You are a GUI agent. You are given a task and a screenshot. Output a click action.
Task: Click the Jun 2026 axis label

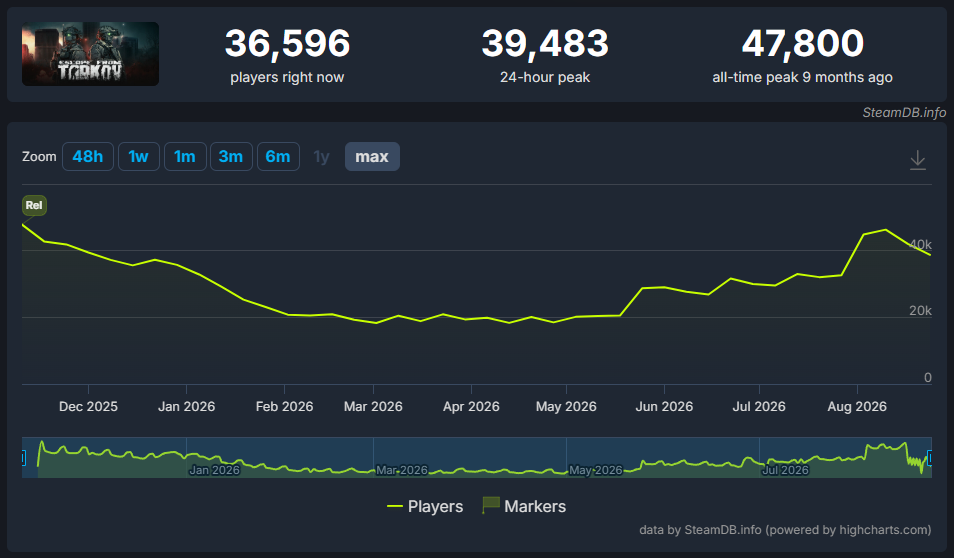(664, 406)
